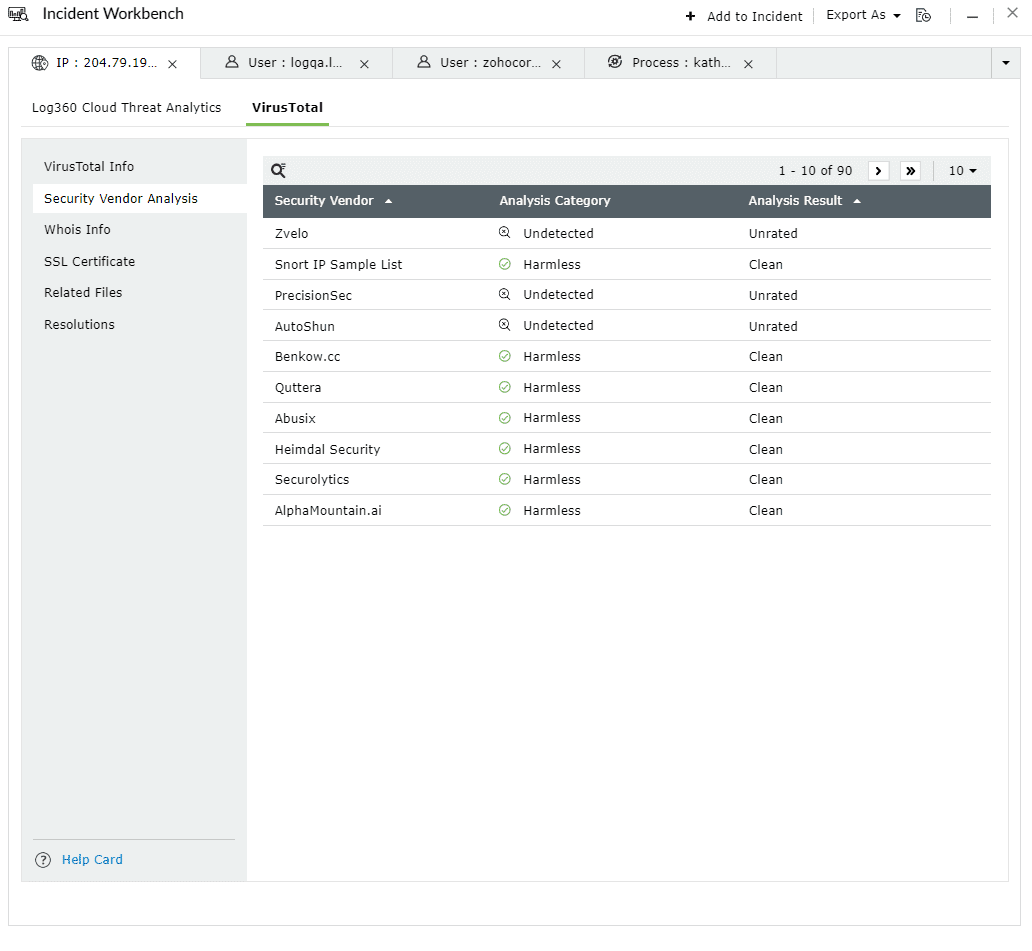This screenshot has height=951, width=1032.
Task: Sort by Security Vendor column
Action: click(x=333, y=201)
